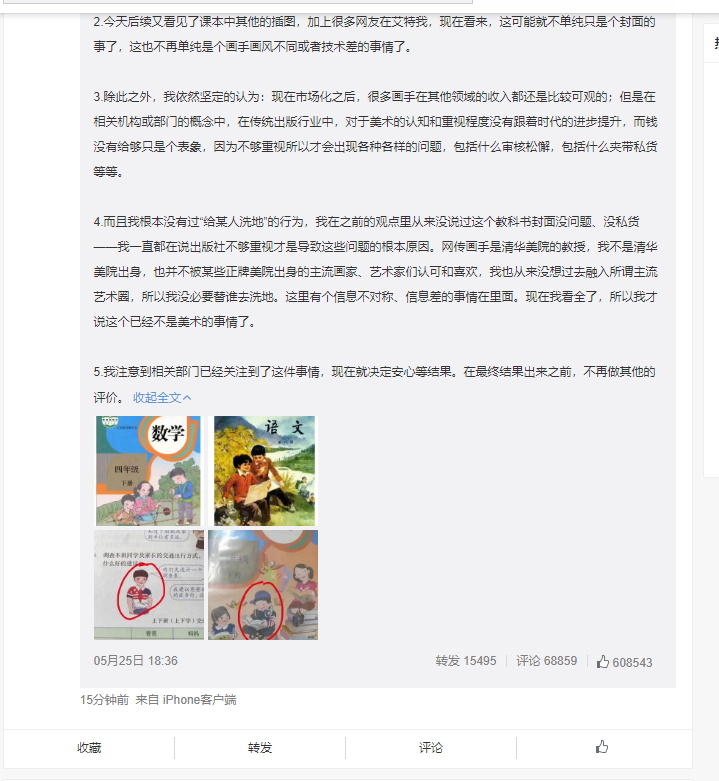Click the partially visible right sidebar panel

711,250
